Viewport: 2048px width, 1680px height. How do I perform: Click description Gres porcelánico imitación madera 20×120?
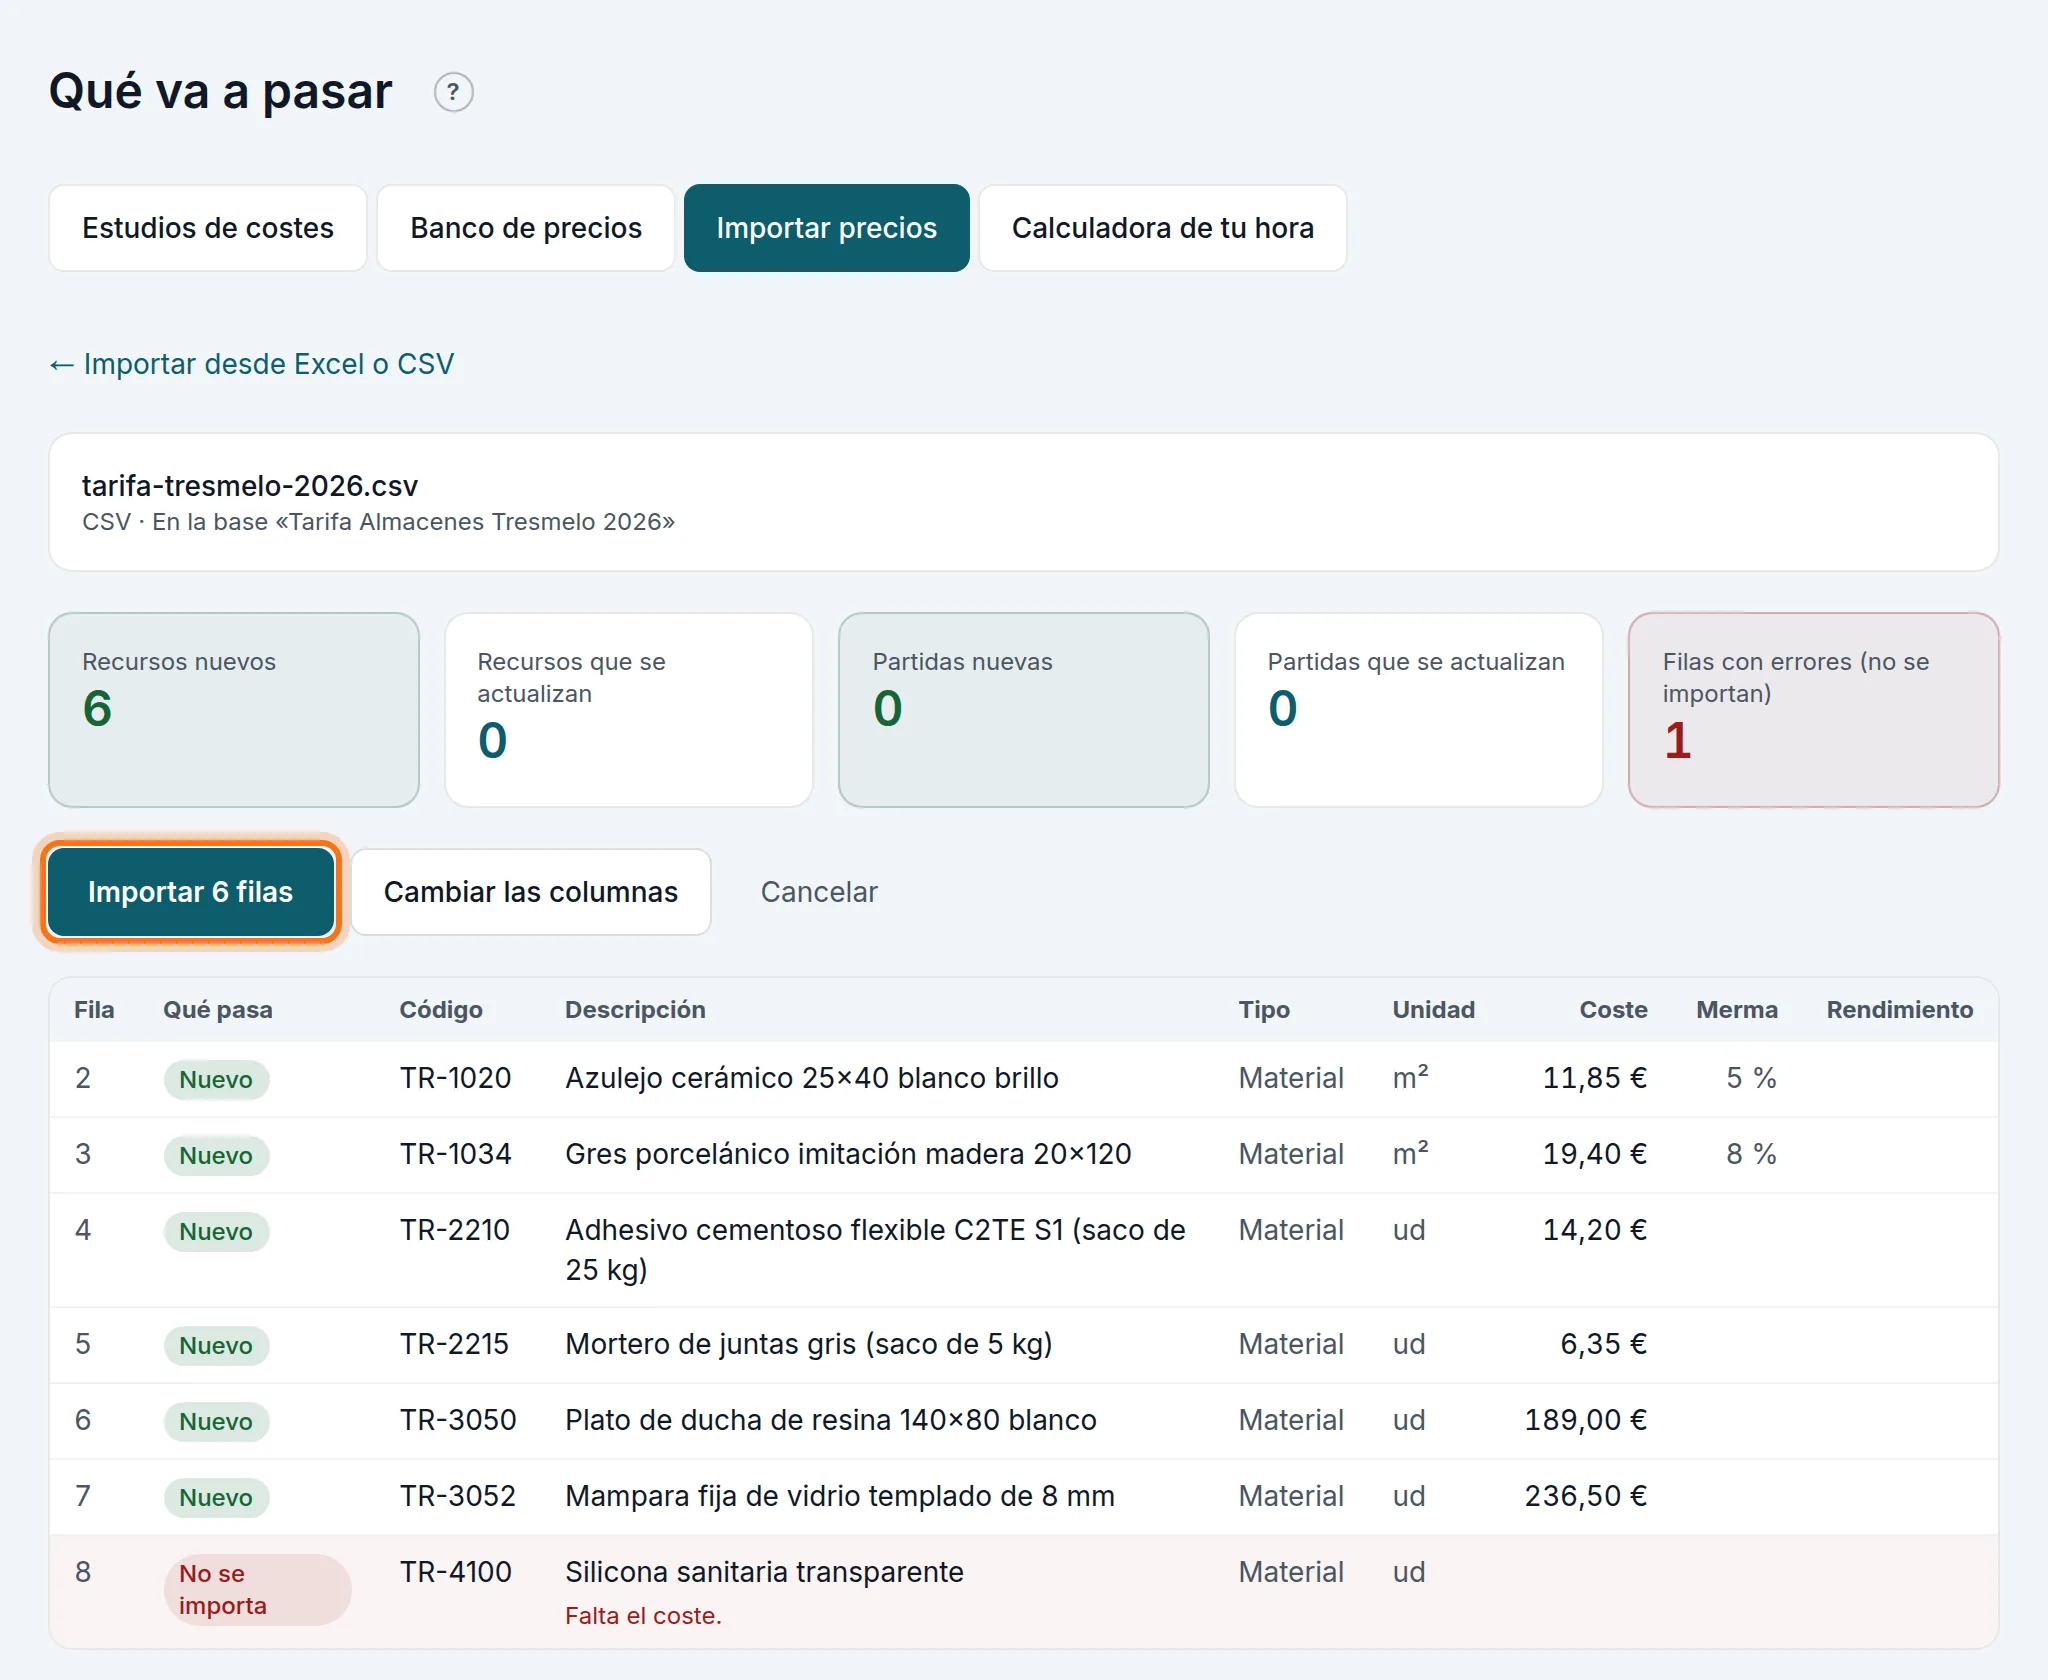coord(848,1154)
